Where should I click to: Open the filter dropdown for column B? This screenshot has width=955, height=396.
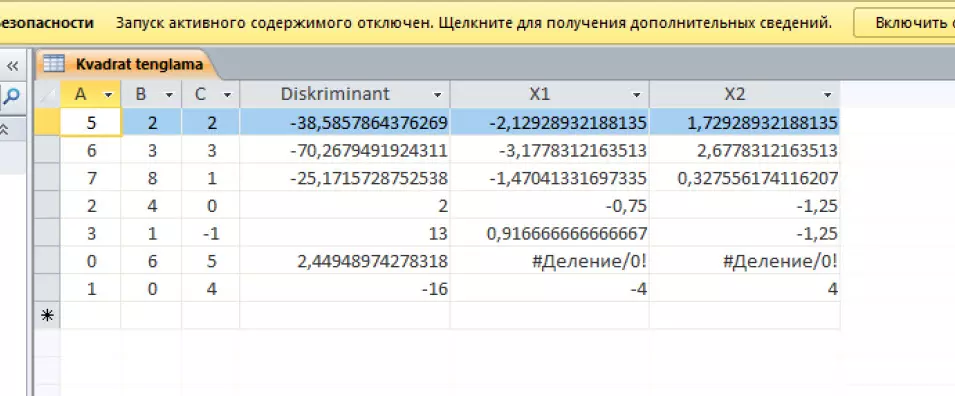(169, 95)
